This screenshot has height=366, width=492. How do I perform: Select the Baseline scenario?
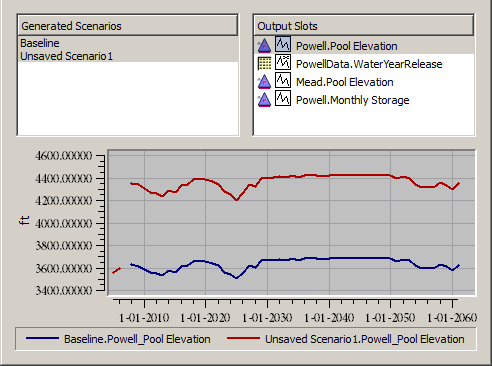(x=128, y=43)
